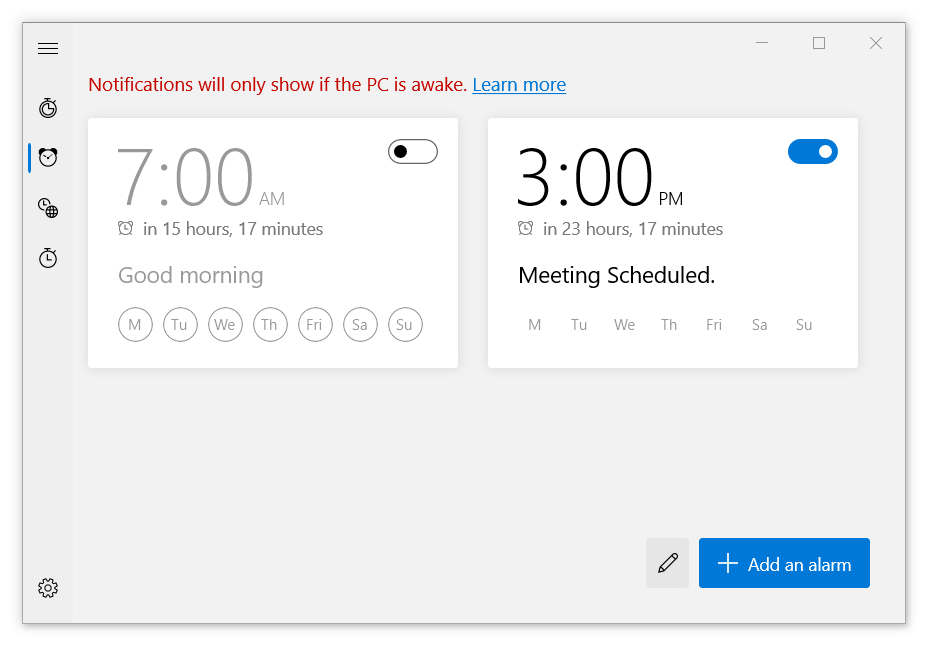Select the Alarm page icon in sidebar
Screen dimensions: 933x648
[x=48, y=157]
